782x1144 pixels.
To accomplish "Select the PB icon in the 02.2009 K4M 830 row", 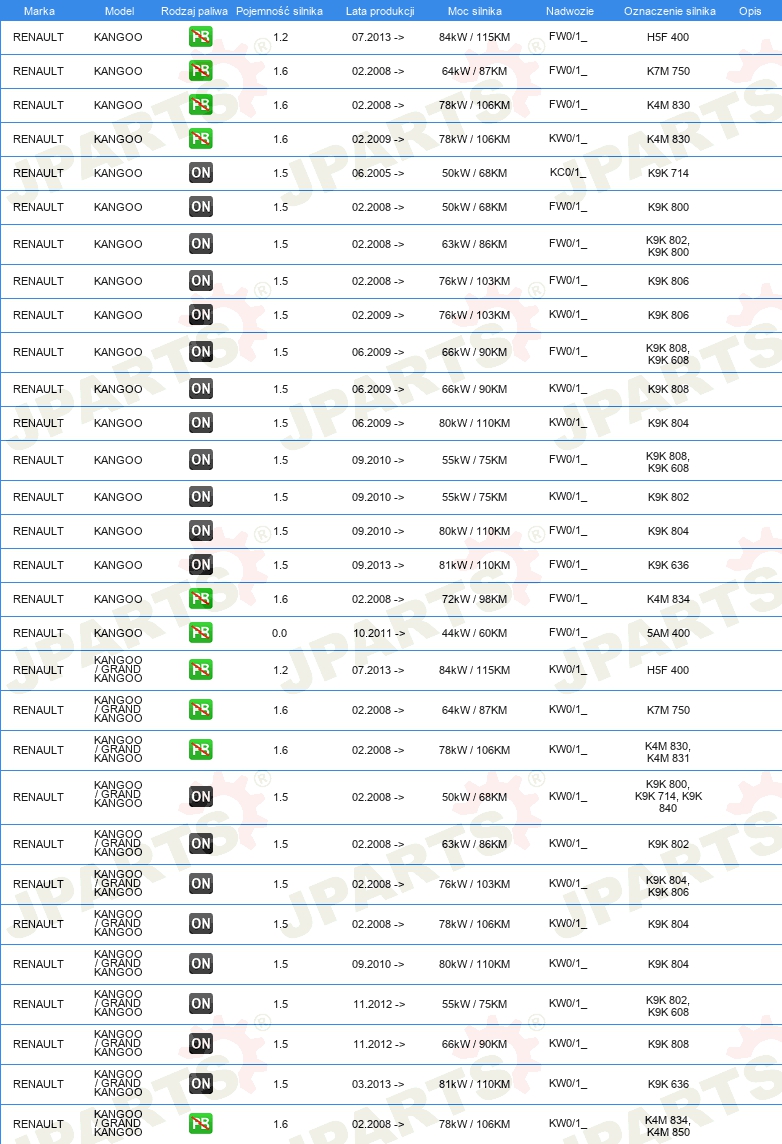I will tap(201, 139).
